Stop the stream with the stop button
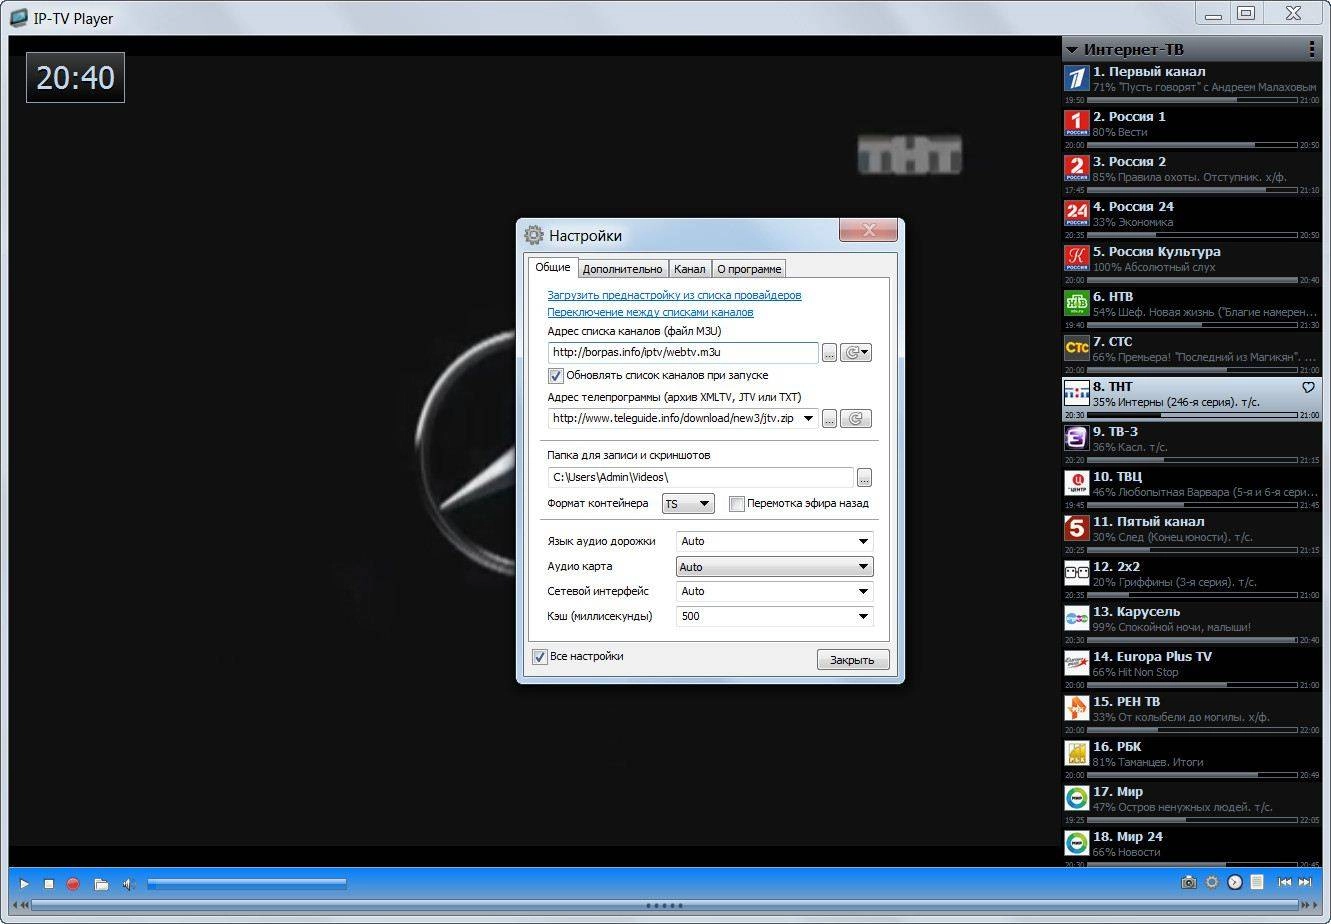 point(48,883)
